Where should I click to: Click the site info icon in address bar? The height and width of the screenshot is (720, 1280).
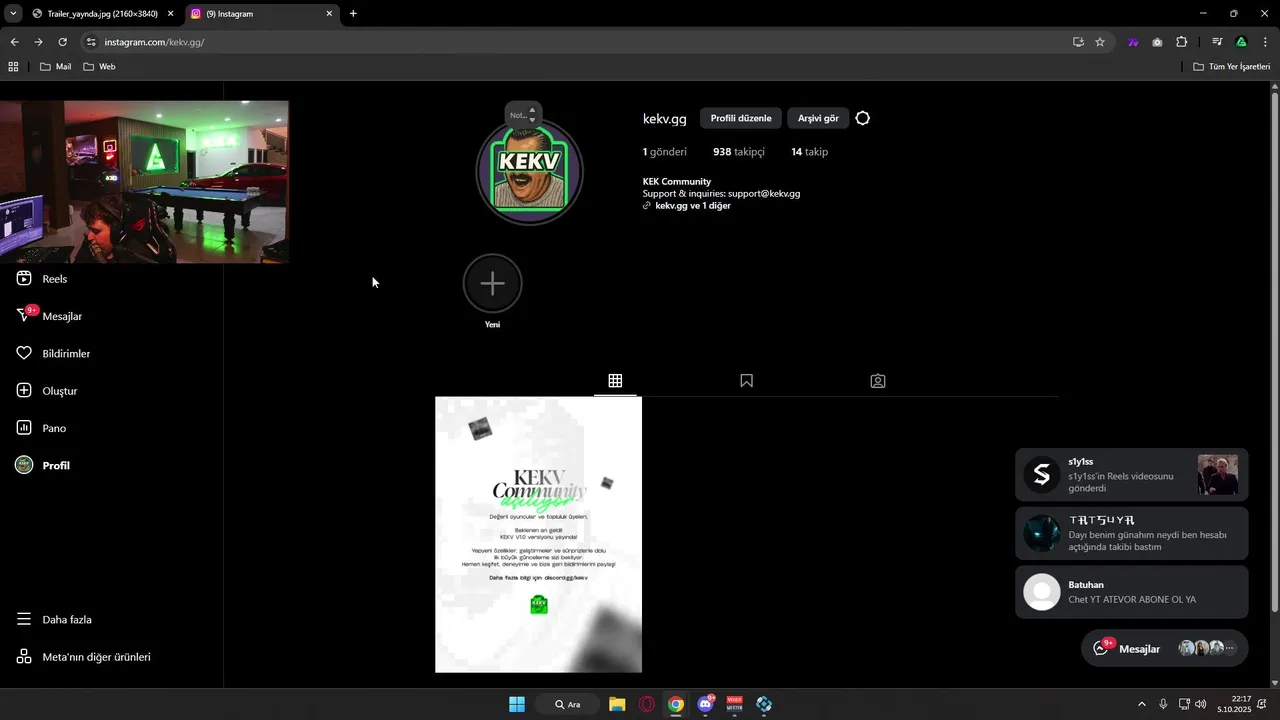tap(91, 42)
